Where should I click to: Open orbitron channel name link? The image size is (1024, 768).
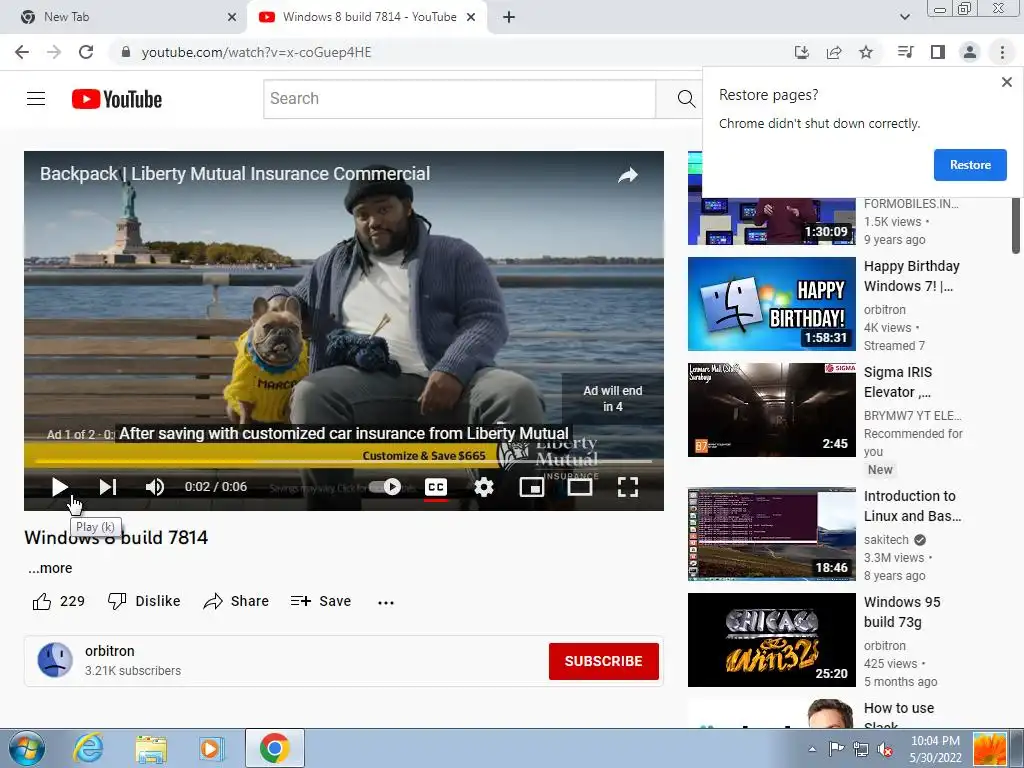[x=110, y=651]
